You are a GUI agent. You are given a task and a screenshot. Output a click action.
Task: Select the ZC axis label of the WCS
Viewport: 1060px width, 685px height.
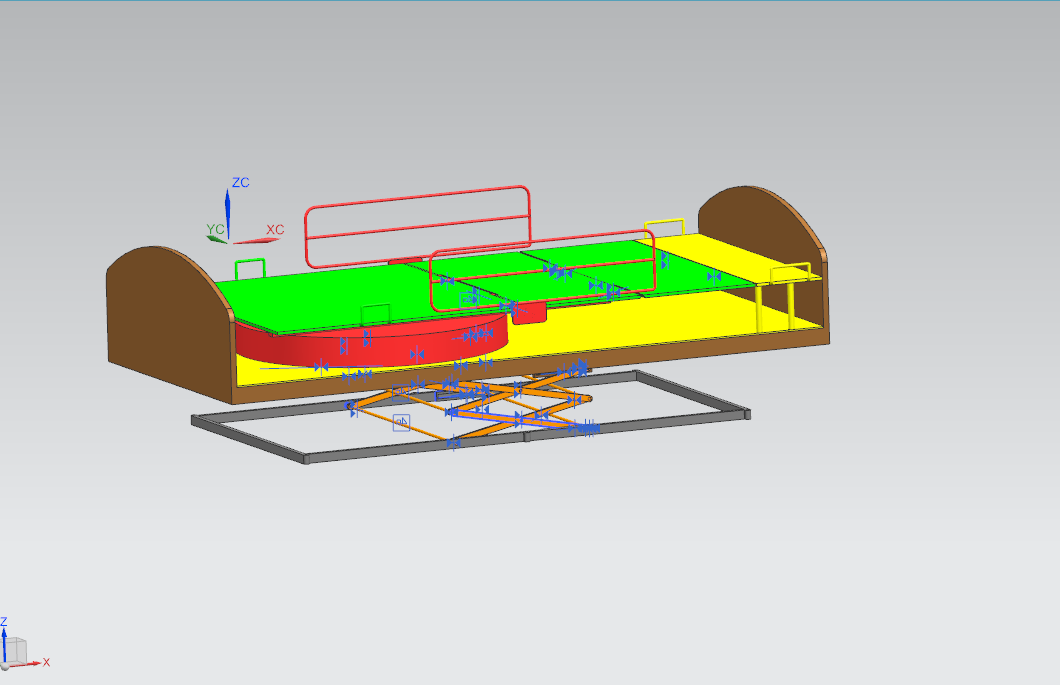pos(241,183)
